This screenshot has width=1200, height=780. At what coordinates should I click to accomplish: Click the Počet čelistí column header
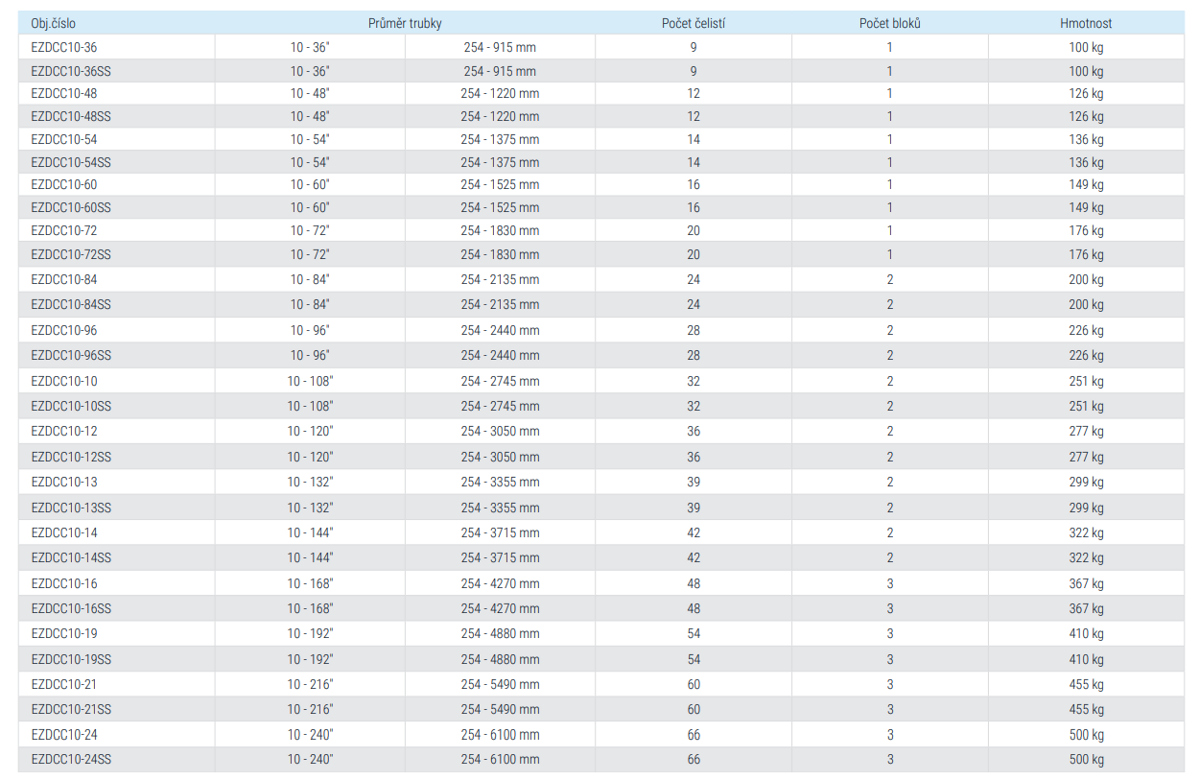click(x=693, y=23)
